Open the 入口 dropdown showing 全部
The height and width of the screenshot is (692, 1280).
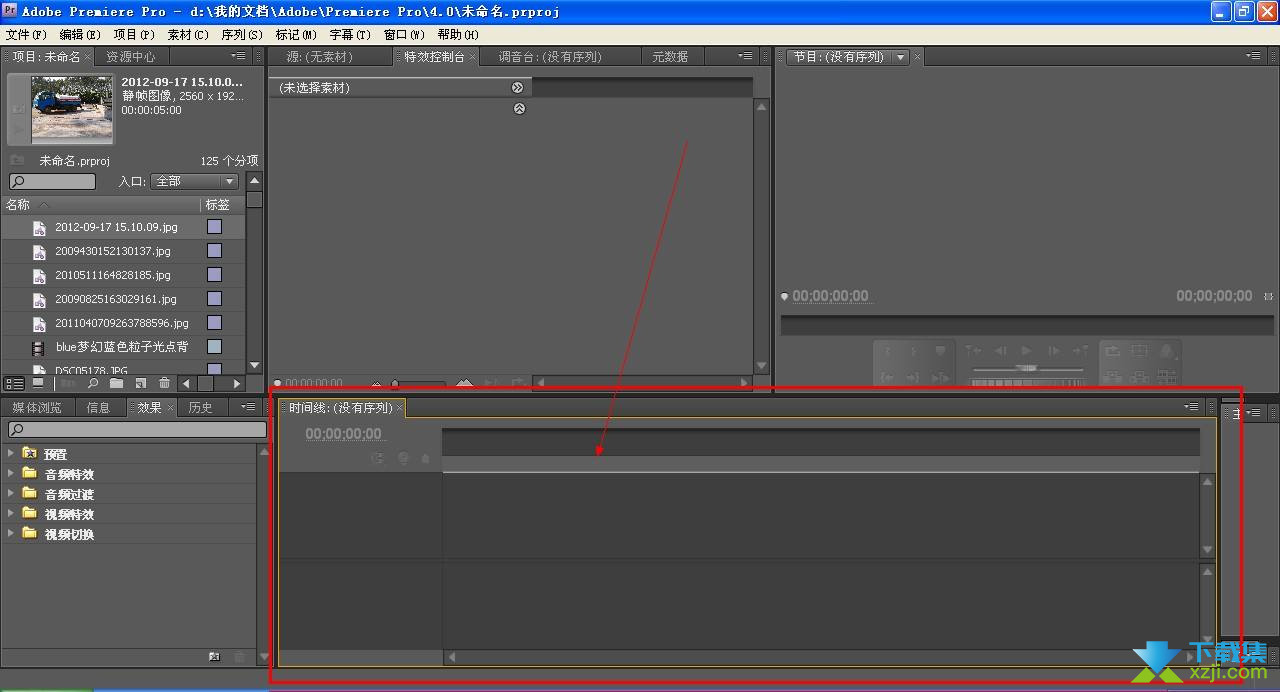pos(194,182)
